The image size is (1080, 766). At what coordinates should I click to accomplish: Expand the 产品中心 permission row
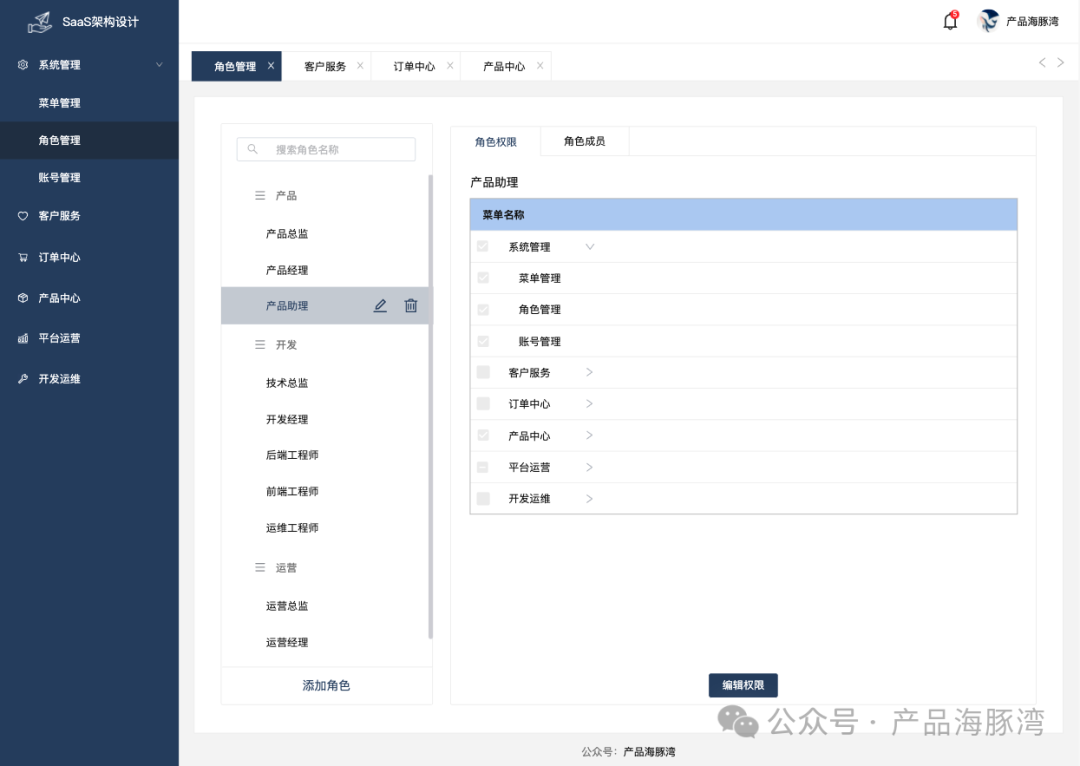pos(588,435)
